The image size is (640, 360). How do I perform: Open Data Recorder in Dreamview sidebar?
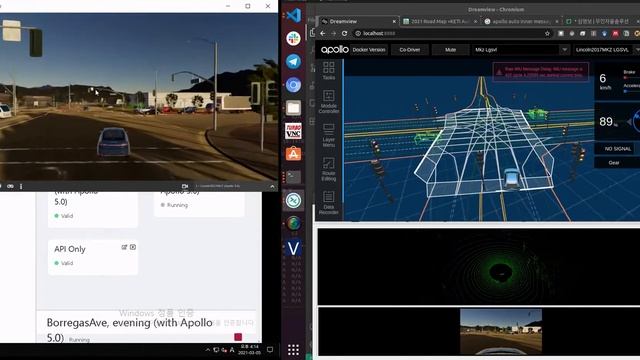[329, 203]
